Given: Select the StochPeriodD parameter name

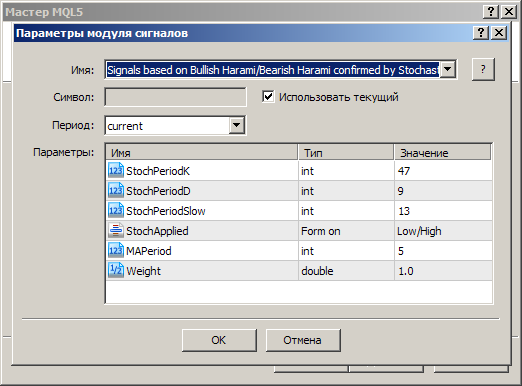Looking at the screenshot, I should (x=158, y=191).
